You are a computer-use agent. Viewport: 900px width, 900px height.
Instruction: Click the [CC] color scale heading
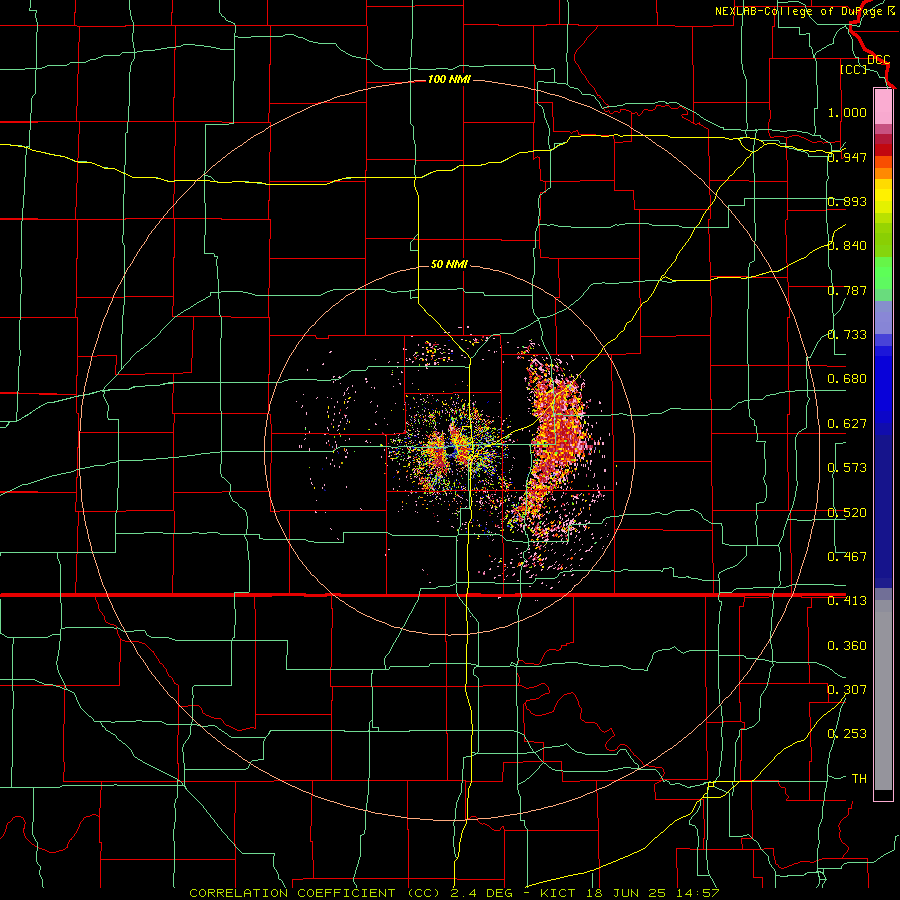point(853,69)
